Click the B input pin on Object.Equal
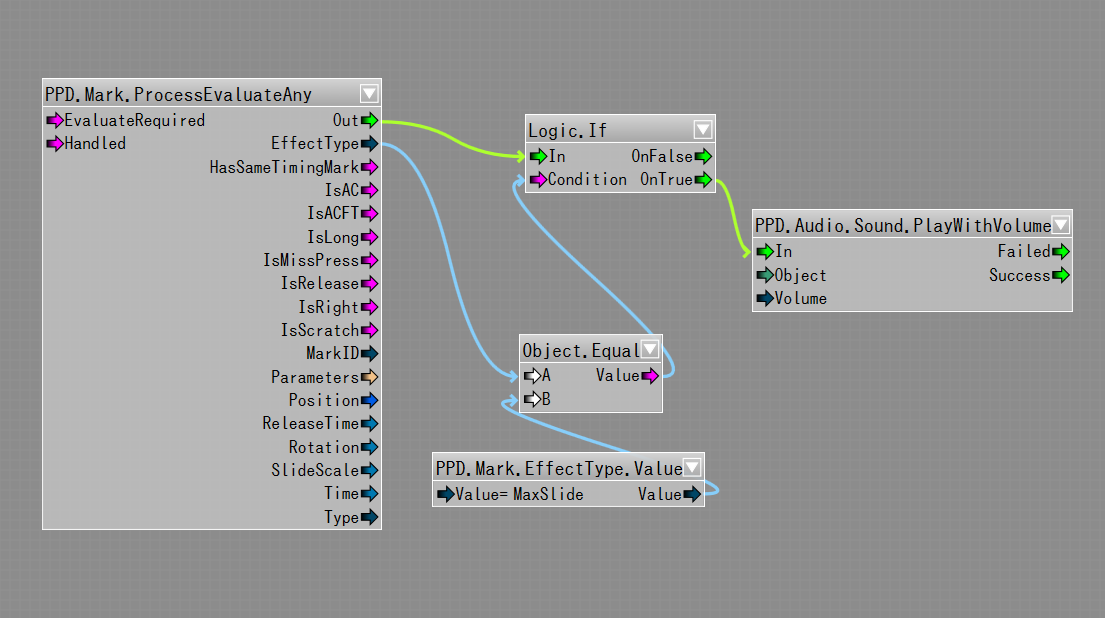Viewport: 1105px width, 618px height. (532, 400)
